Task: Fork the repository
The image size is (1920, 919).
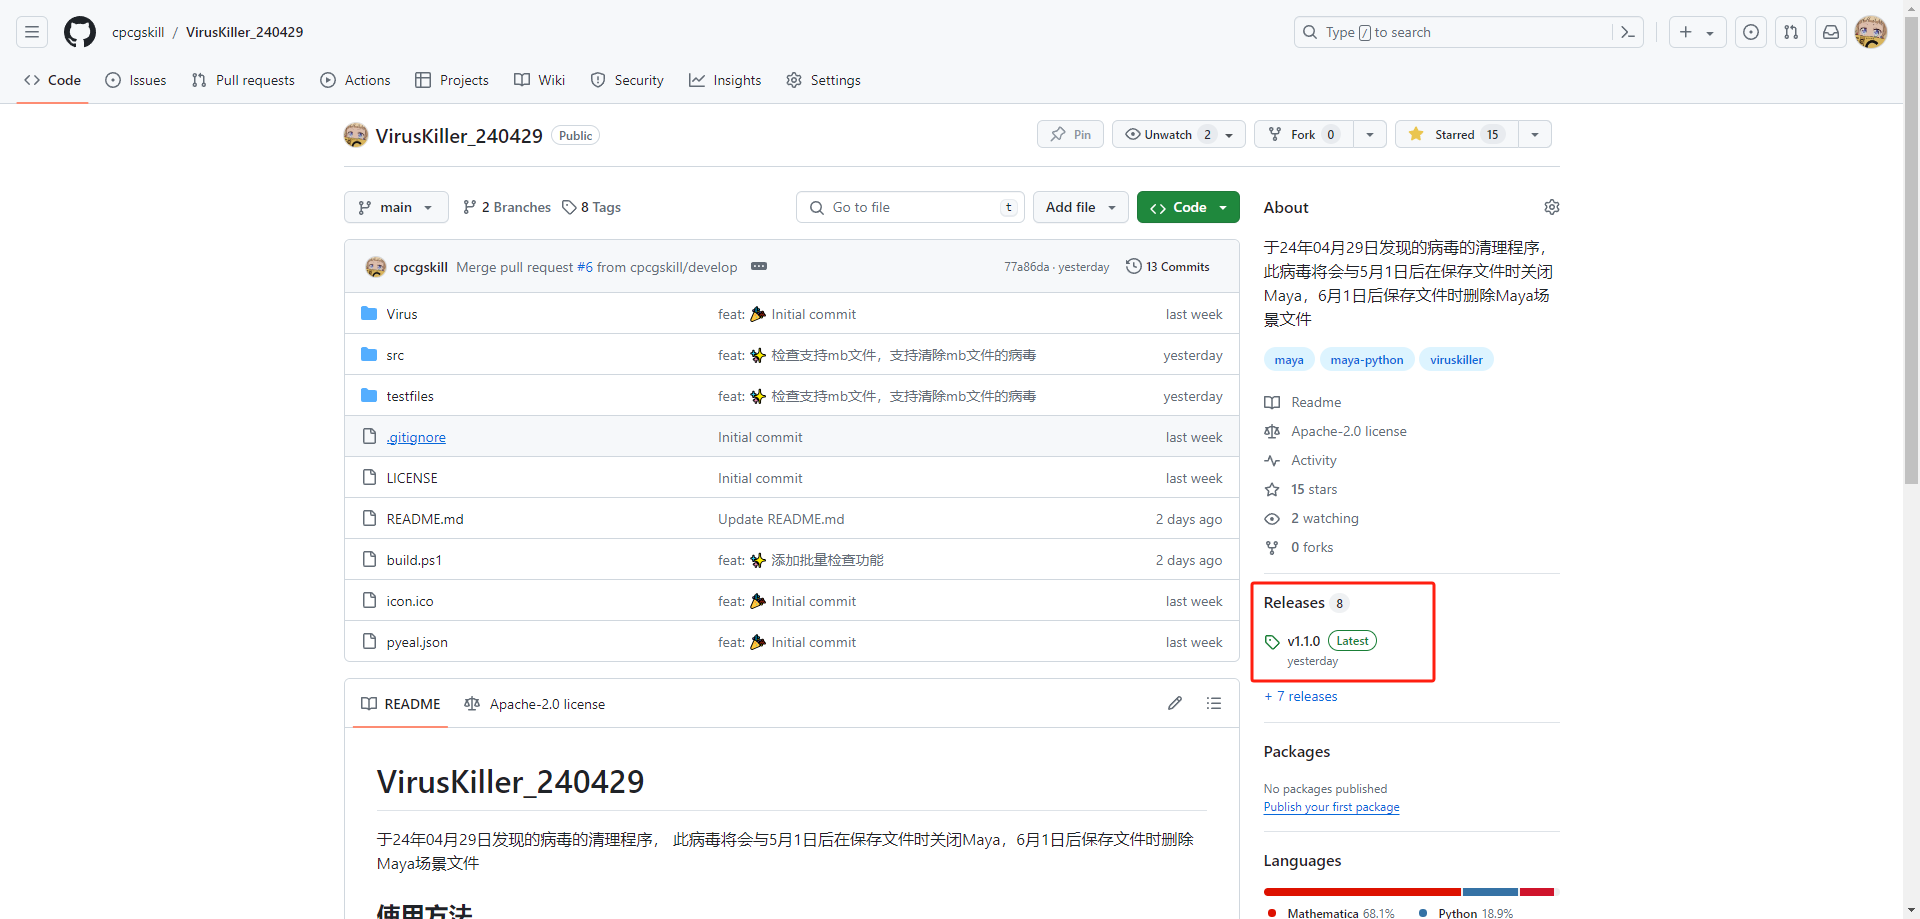Action: tap(1304, 134)
